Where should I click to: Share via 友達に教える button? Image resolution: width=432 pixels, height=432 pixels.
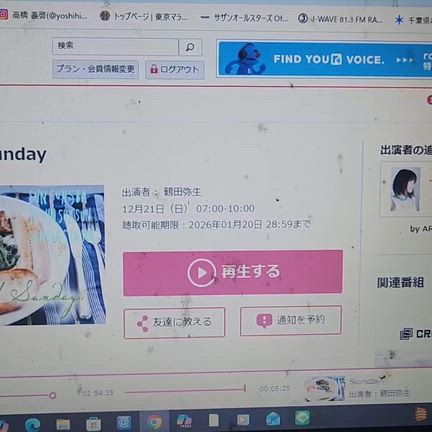click(x=174, y=323)
